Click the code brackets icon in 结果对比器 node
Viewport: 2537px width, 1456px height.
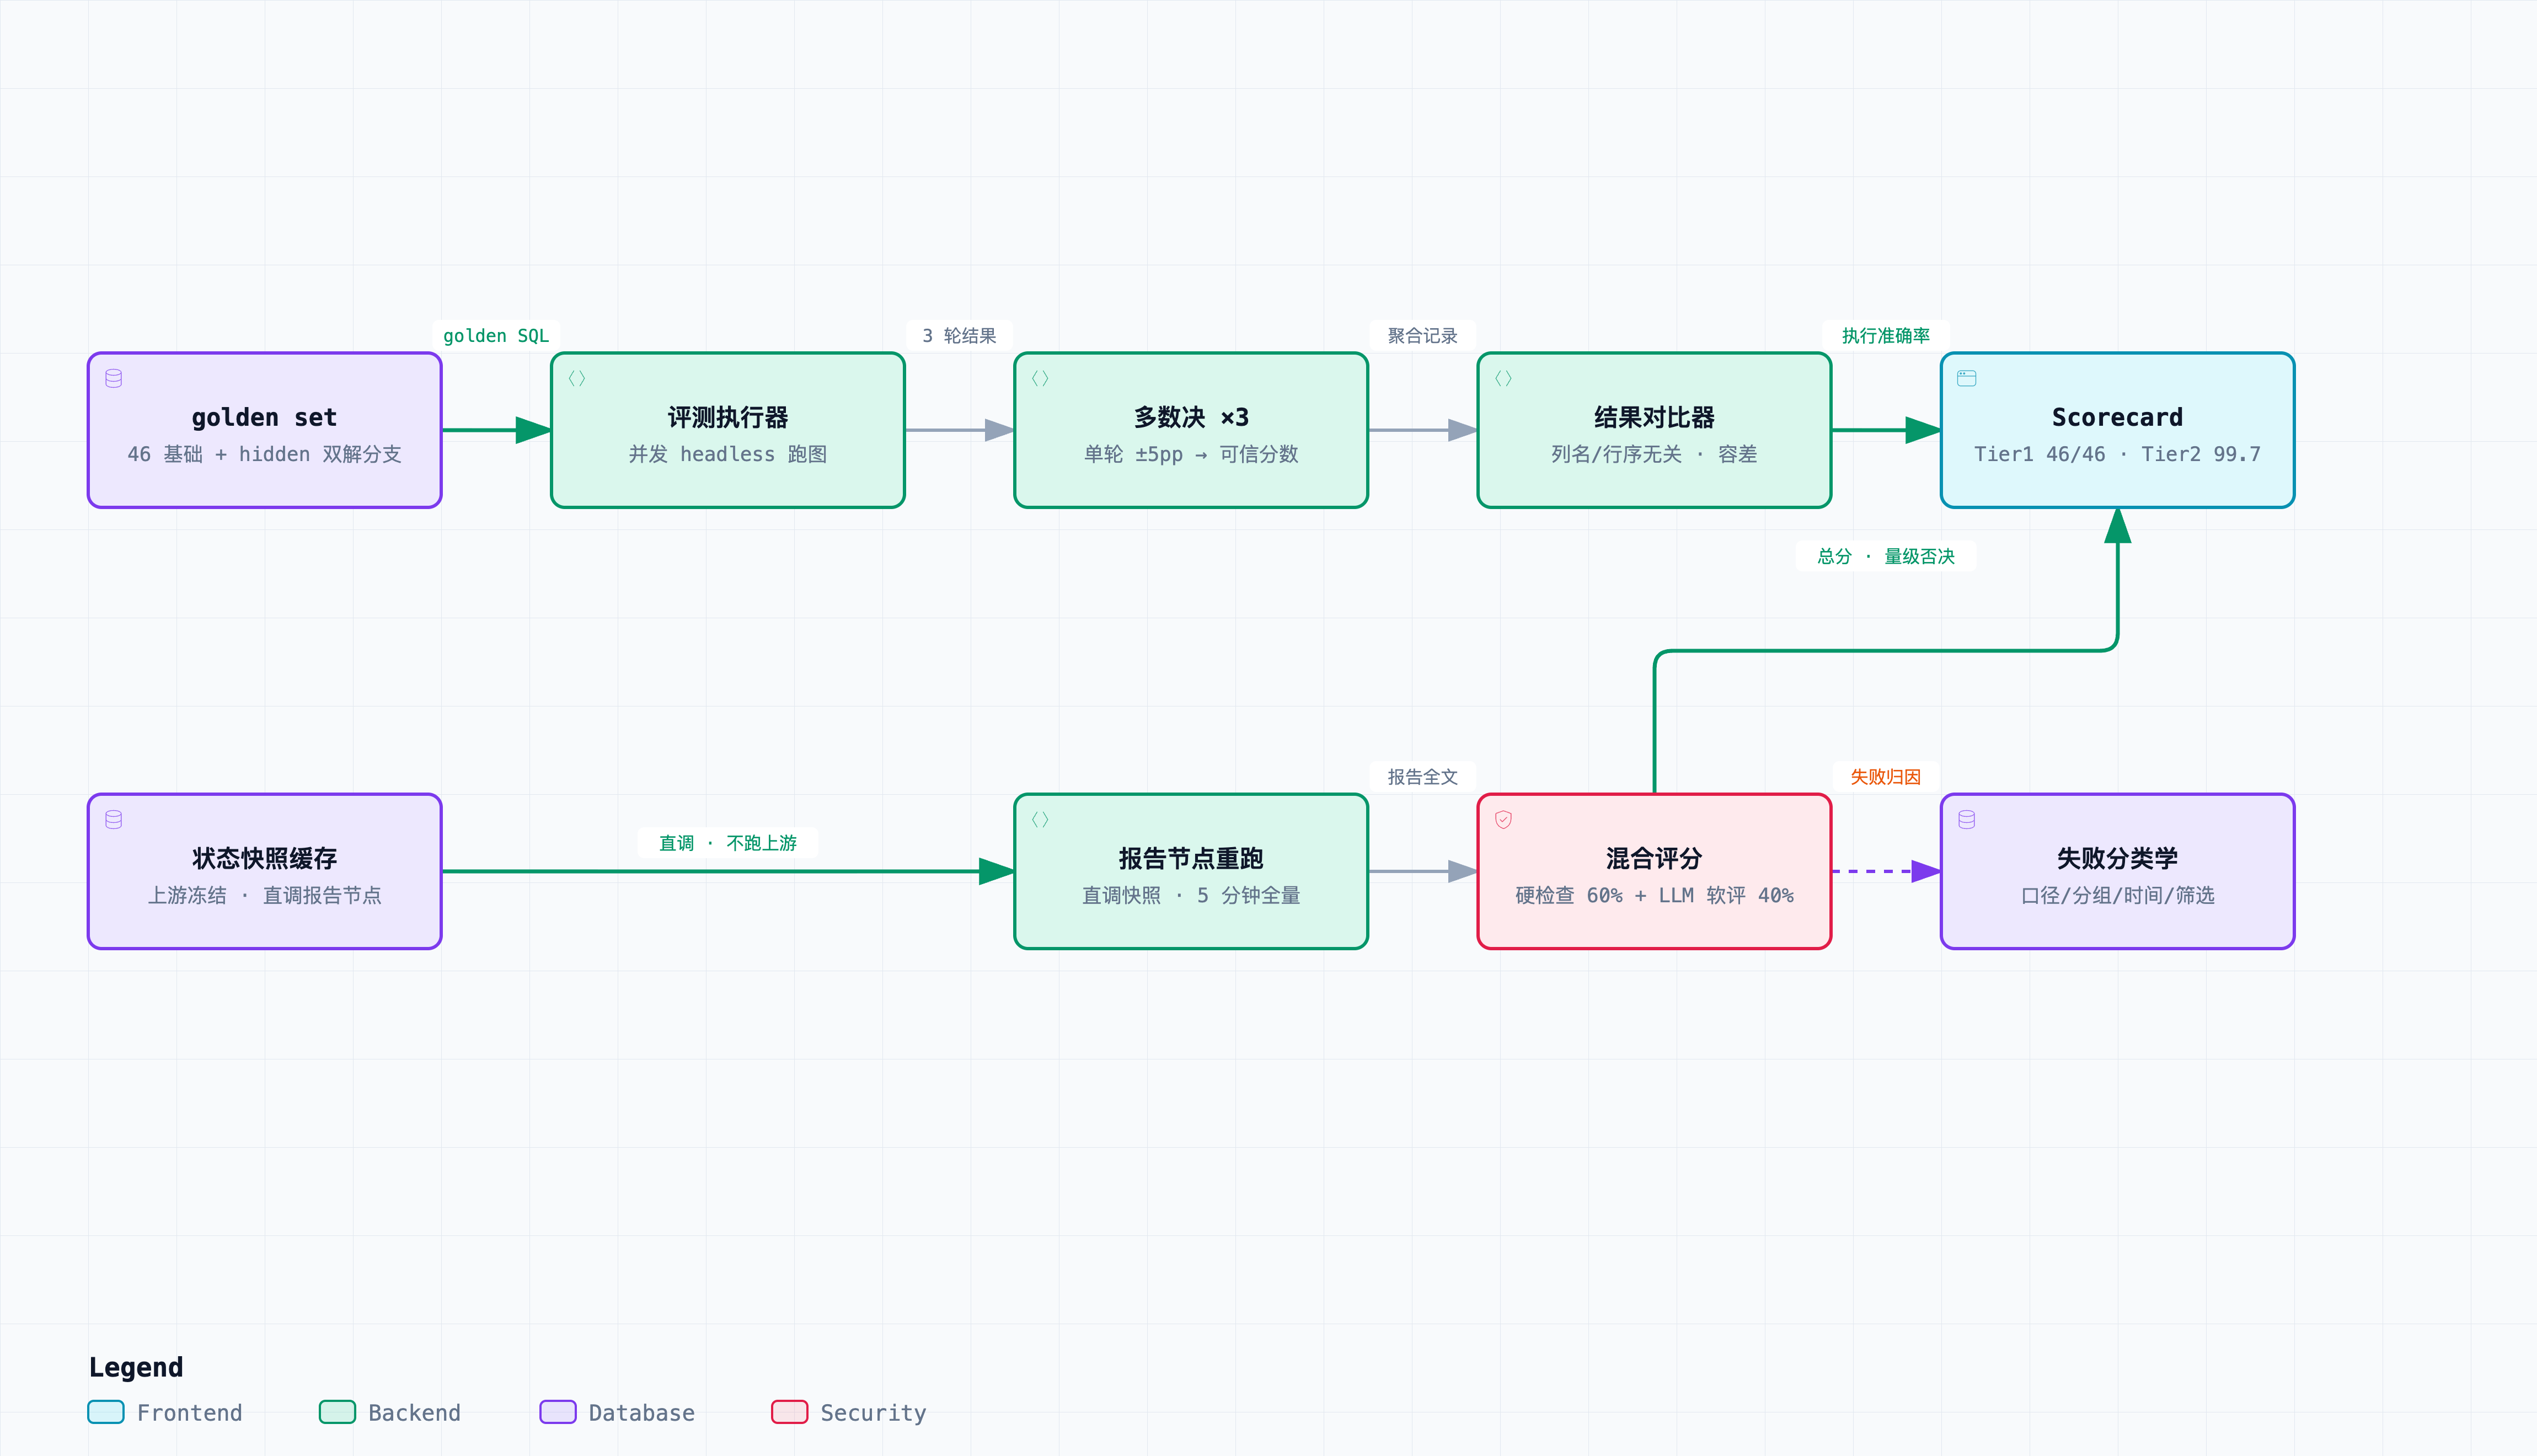[1503, 379]
